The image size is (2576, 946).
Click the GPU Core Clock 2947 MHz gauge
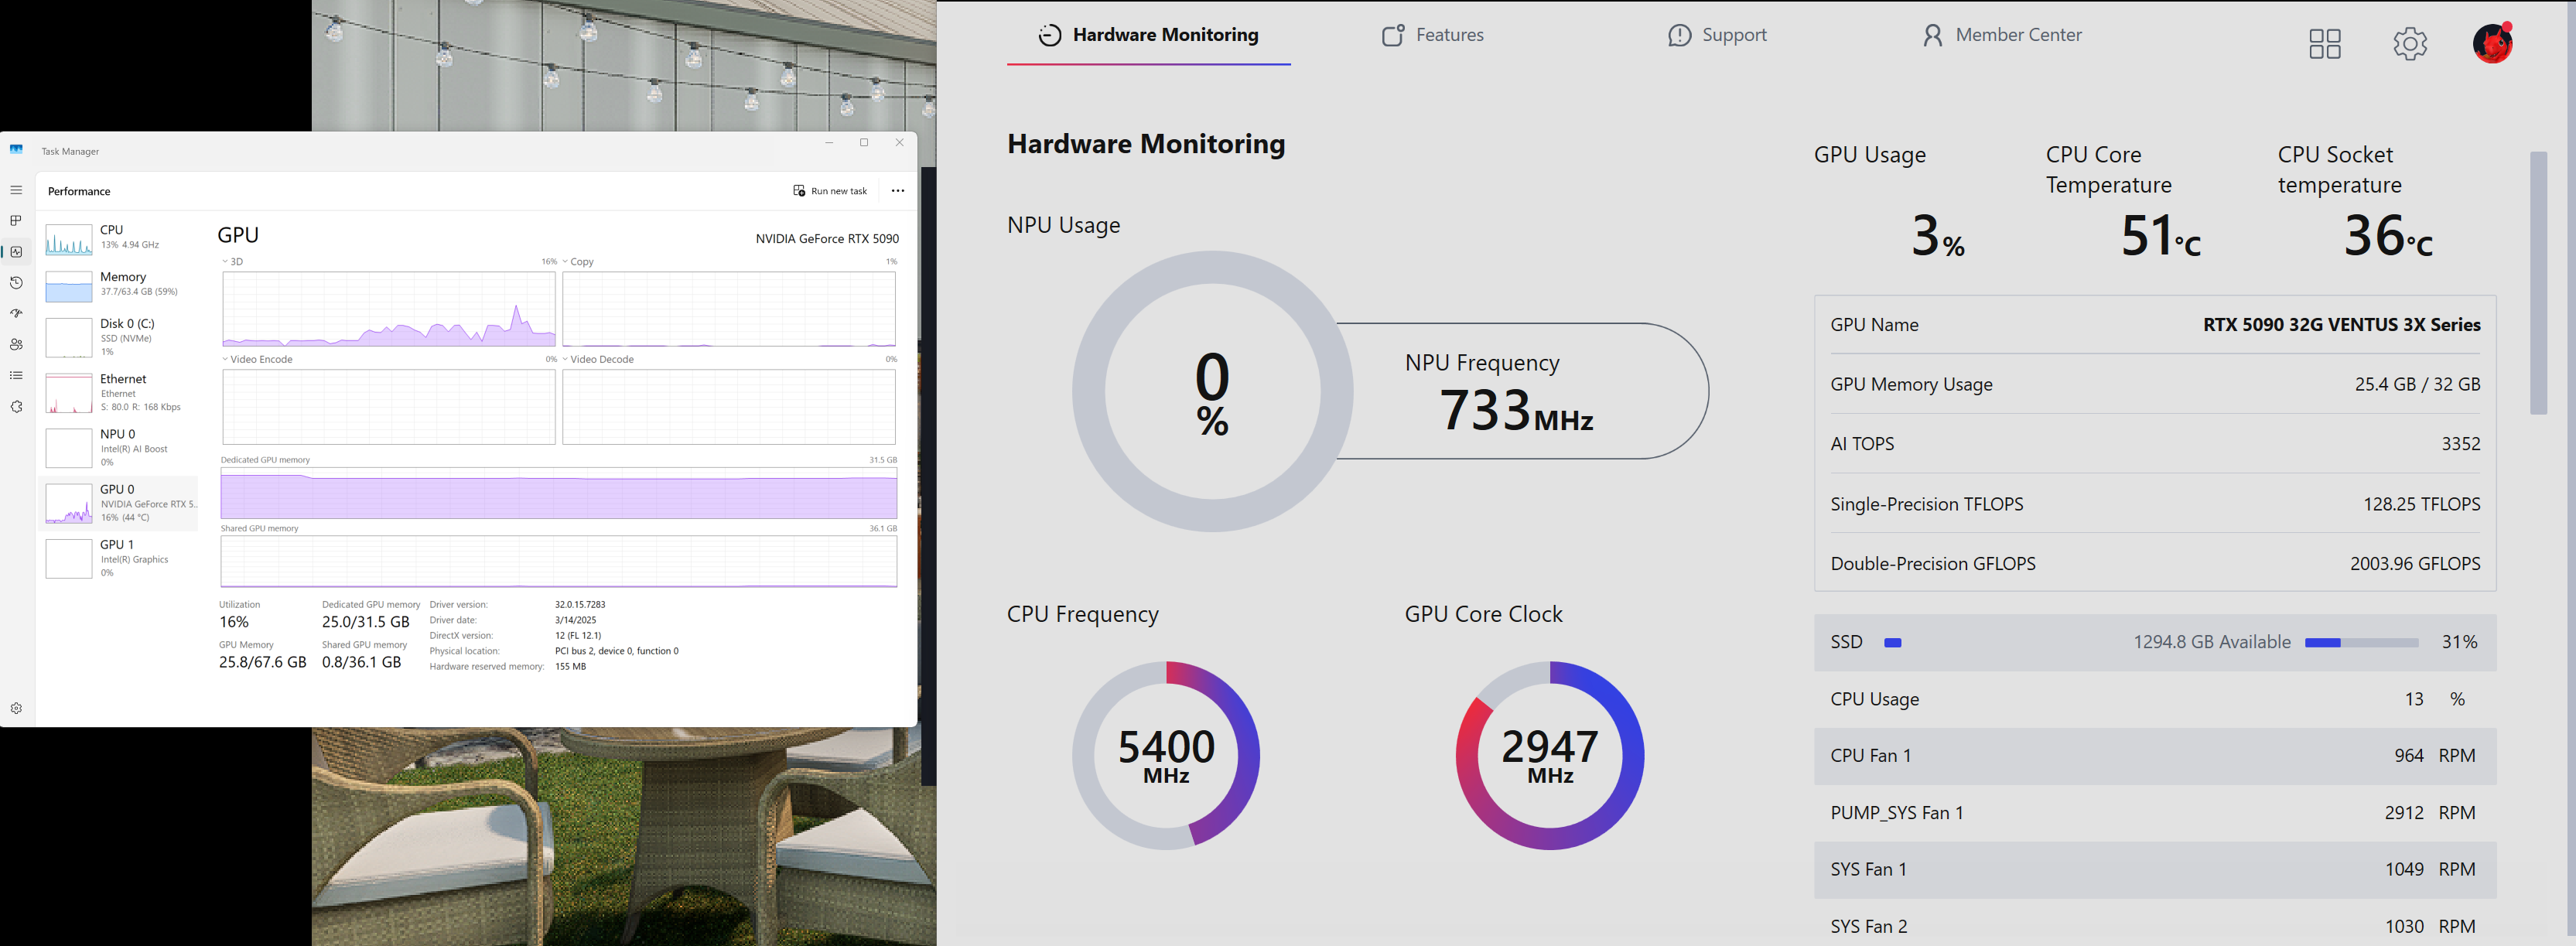[1550, 755]
